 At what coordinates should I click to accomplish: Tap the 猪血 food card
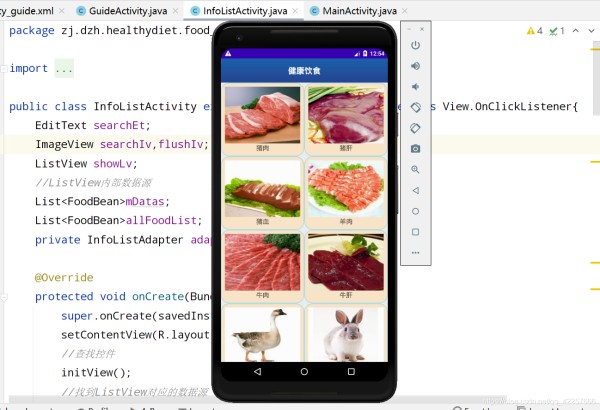coord(262,193)
